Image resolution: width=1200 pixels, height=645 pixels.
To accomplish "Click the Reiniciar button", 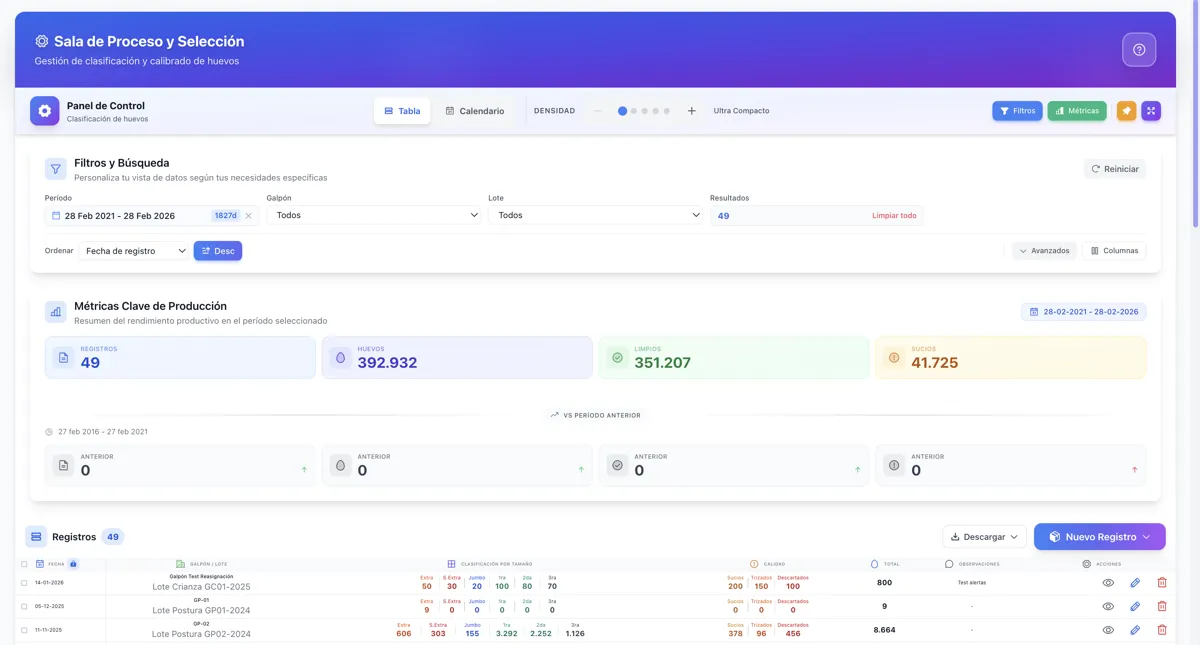I will click(x=1115, y=169).
